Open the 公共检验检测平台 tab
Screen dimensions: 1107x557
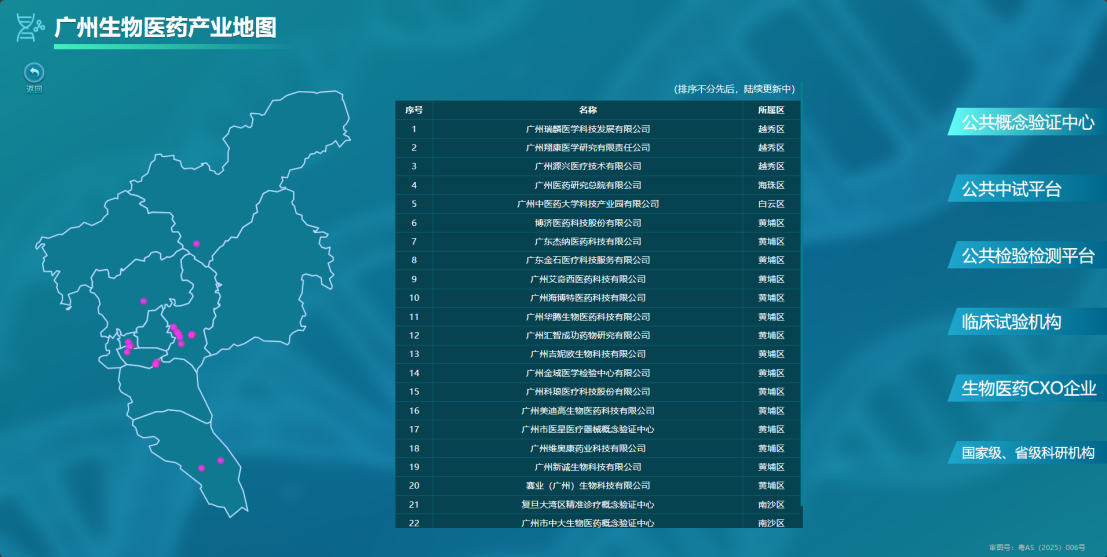pos(1027,256)
